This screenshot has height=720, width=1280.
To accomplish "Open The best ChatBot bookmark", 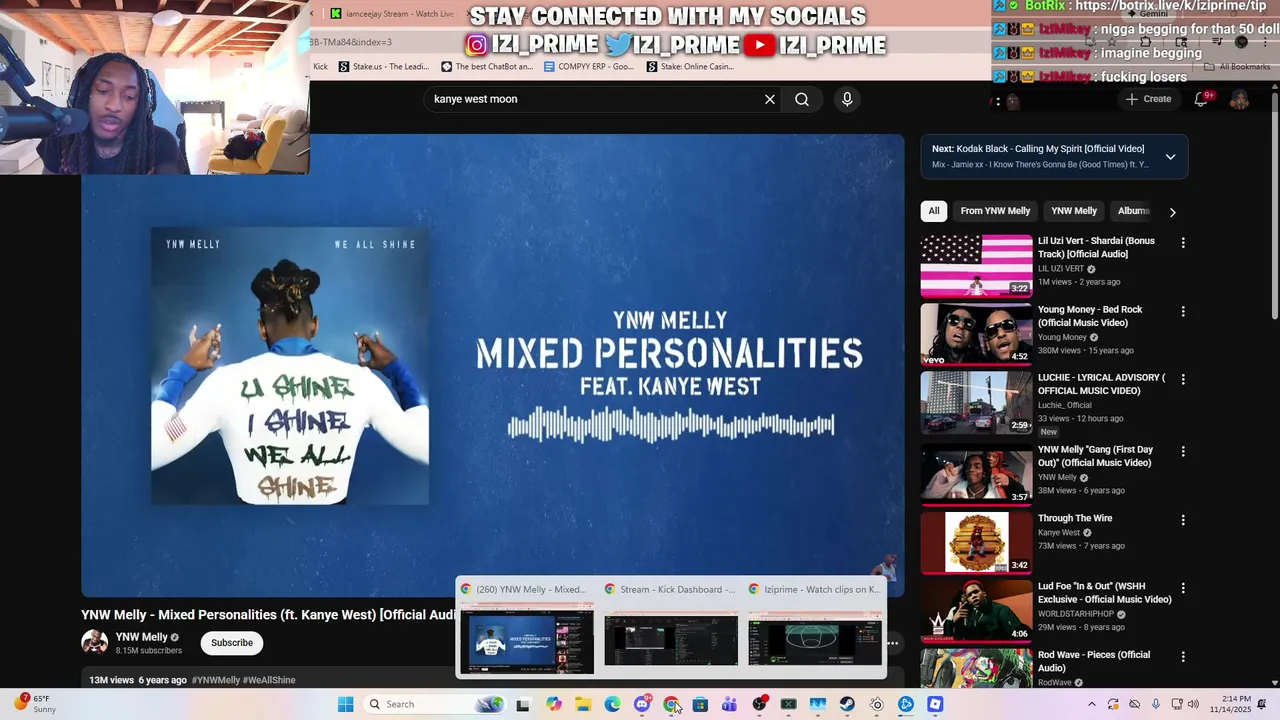I will pos(487,67).
